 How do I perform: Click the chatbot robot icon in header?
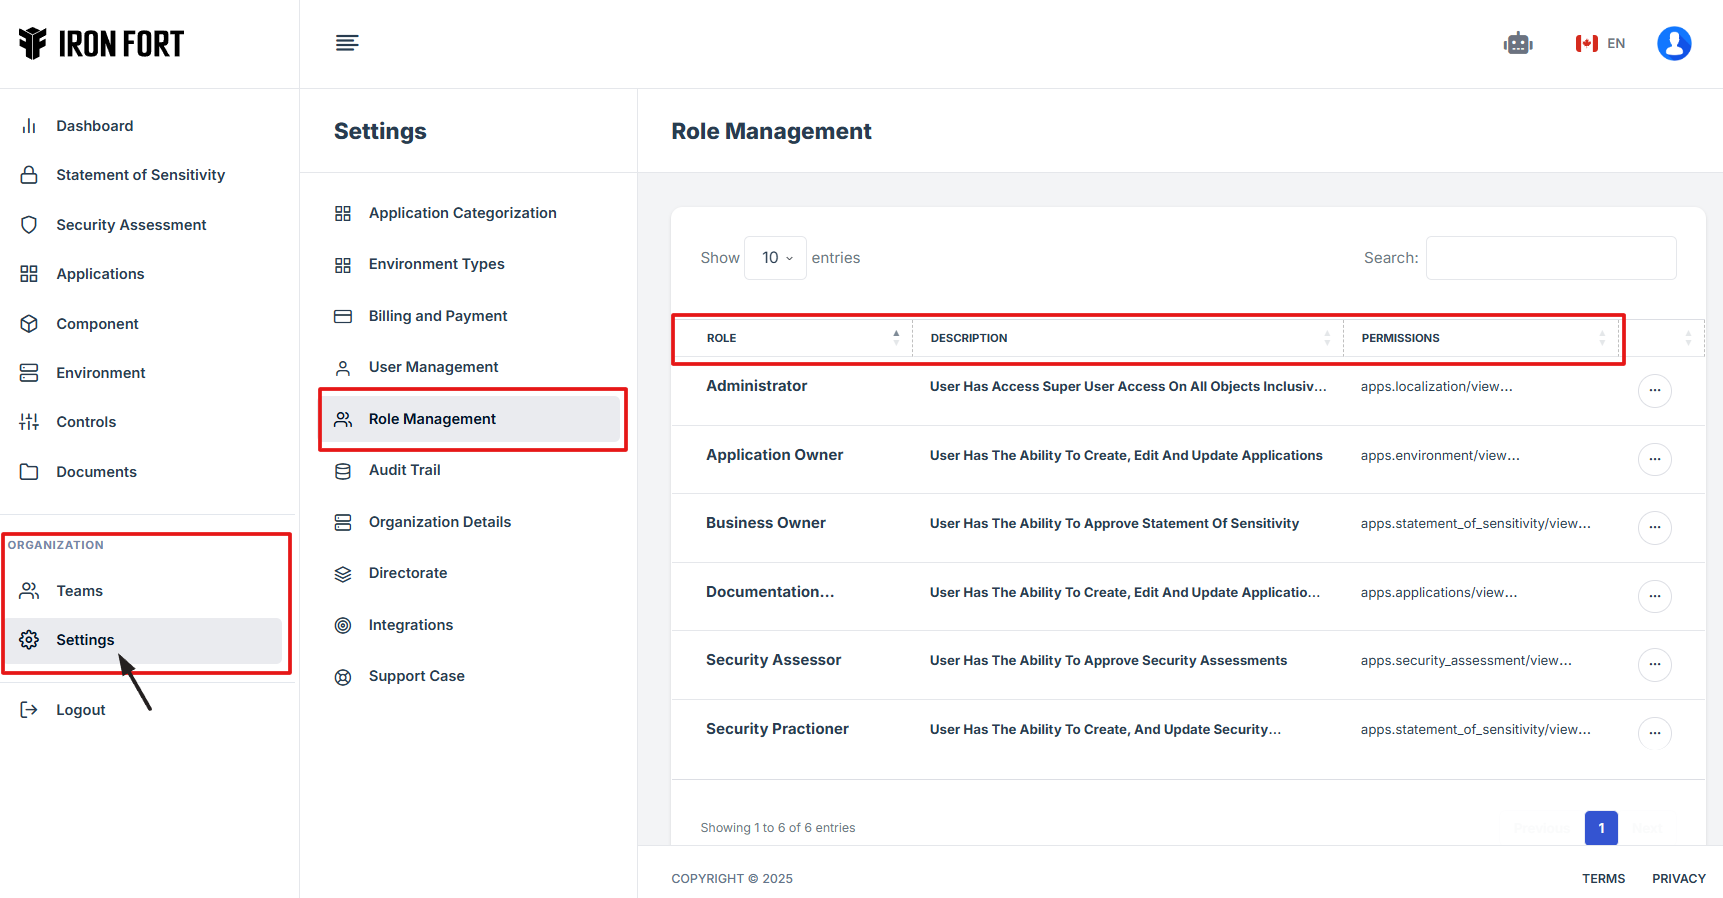pos(1517,43)
